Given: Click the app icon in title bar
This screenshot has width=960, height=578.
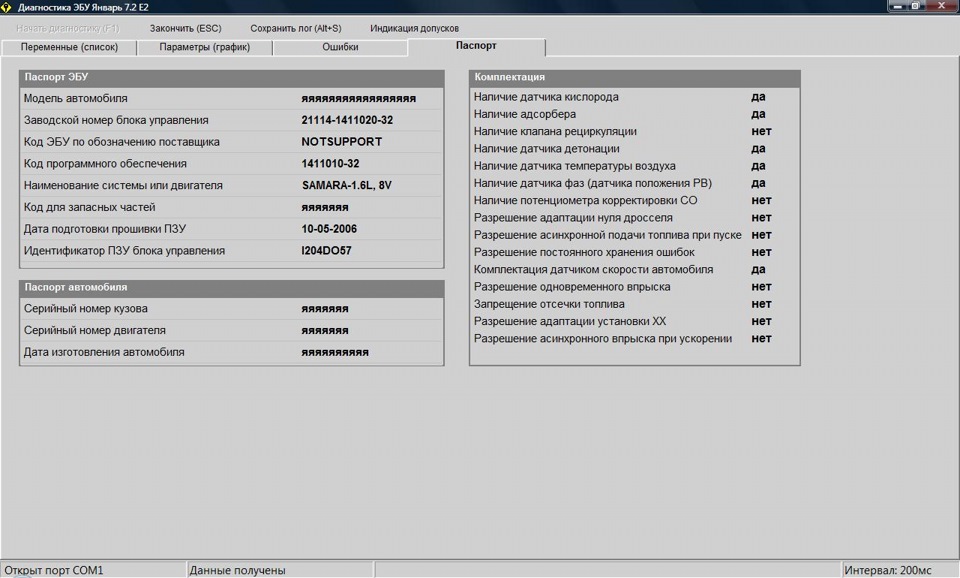Looking at the screenshot, I should (6, 7).
